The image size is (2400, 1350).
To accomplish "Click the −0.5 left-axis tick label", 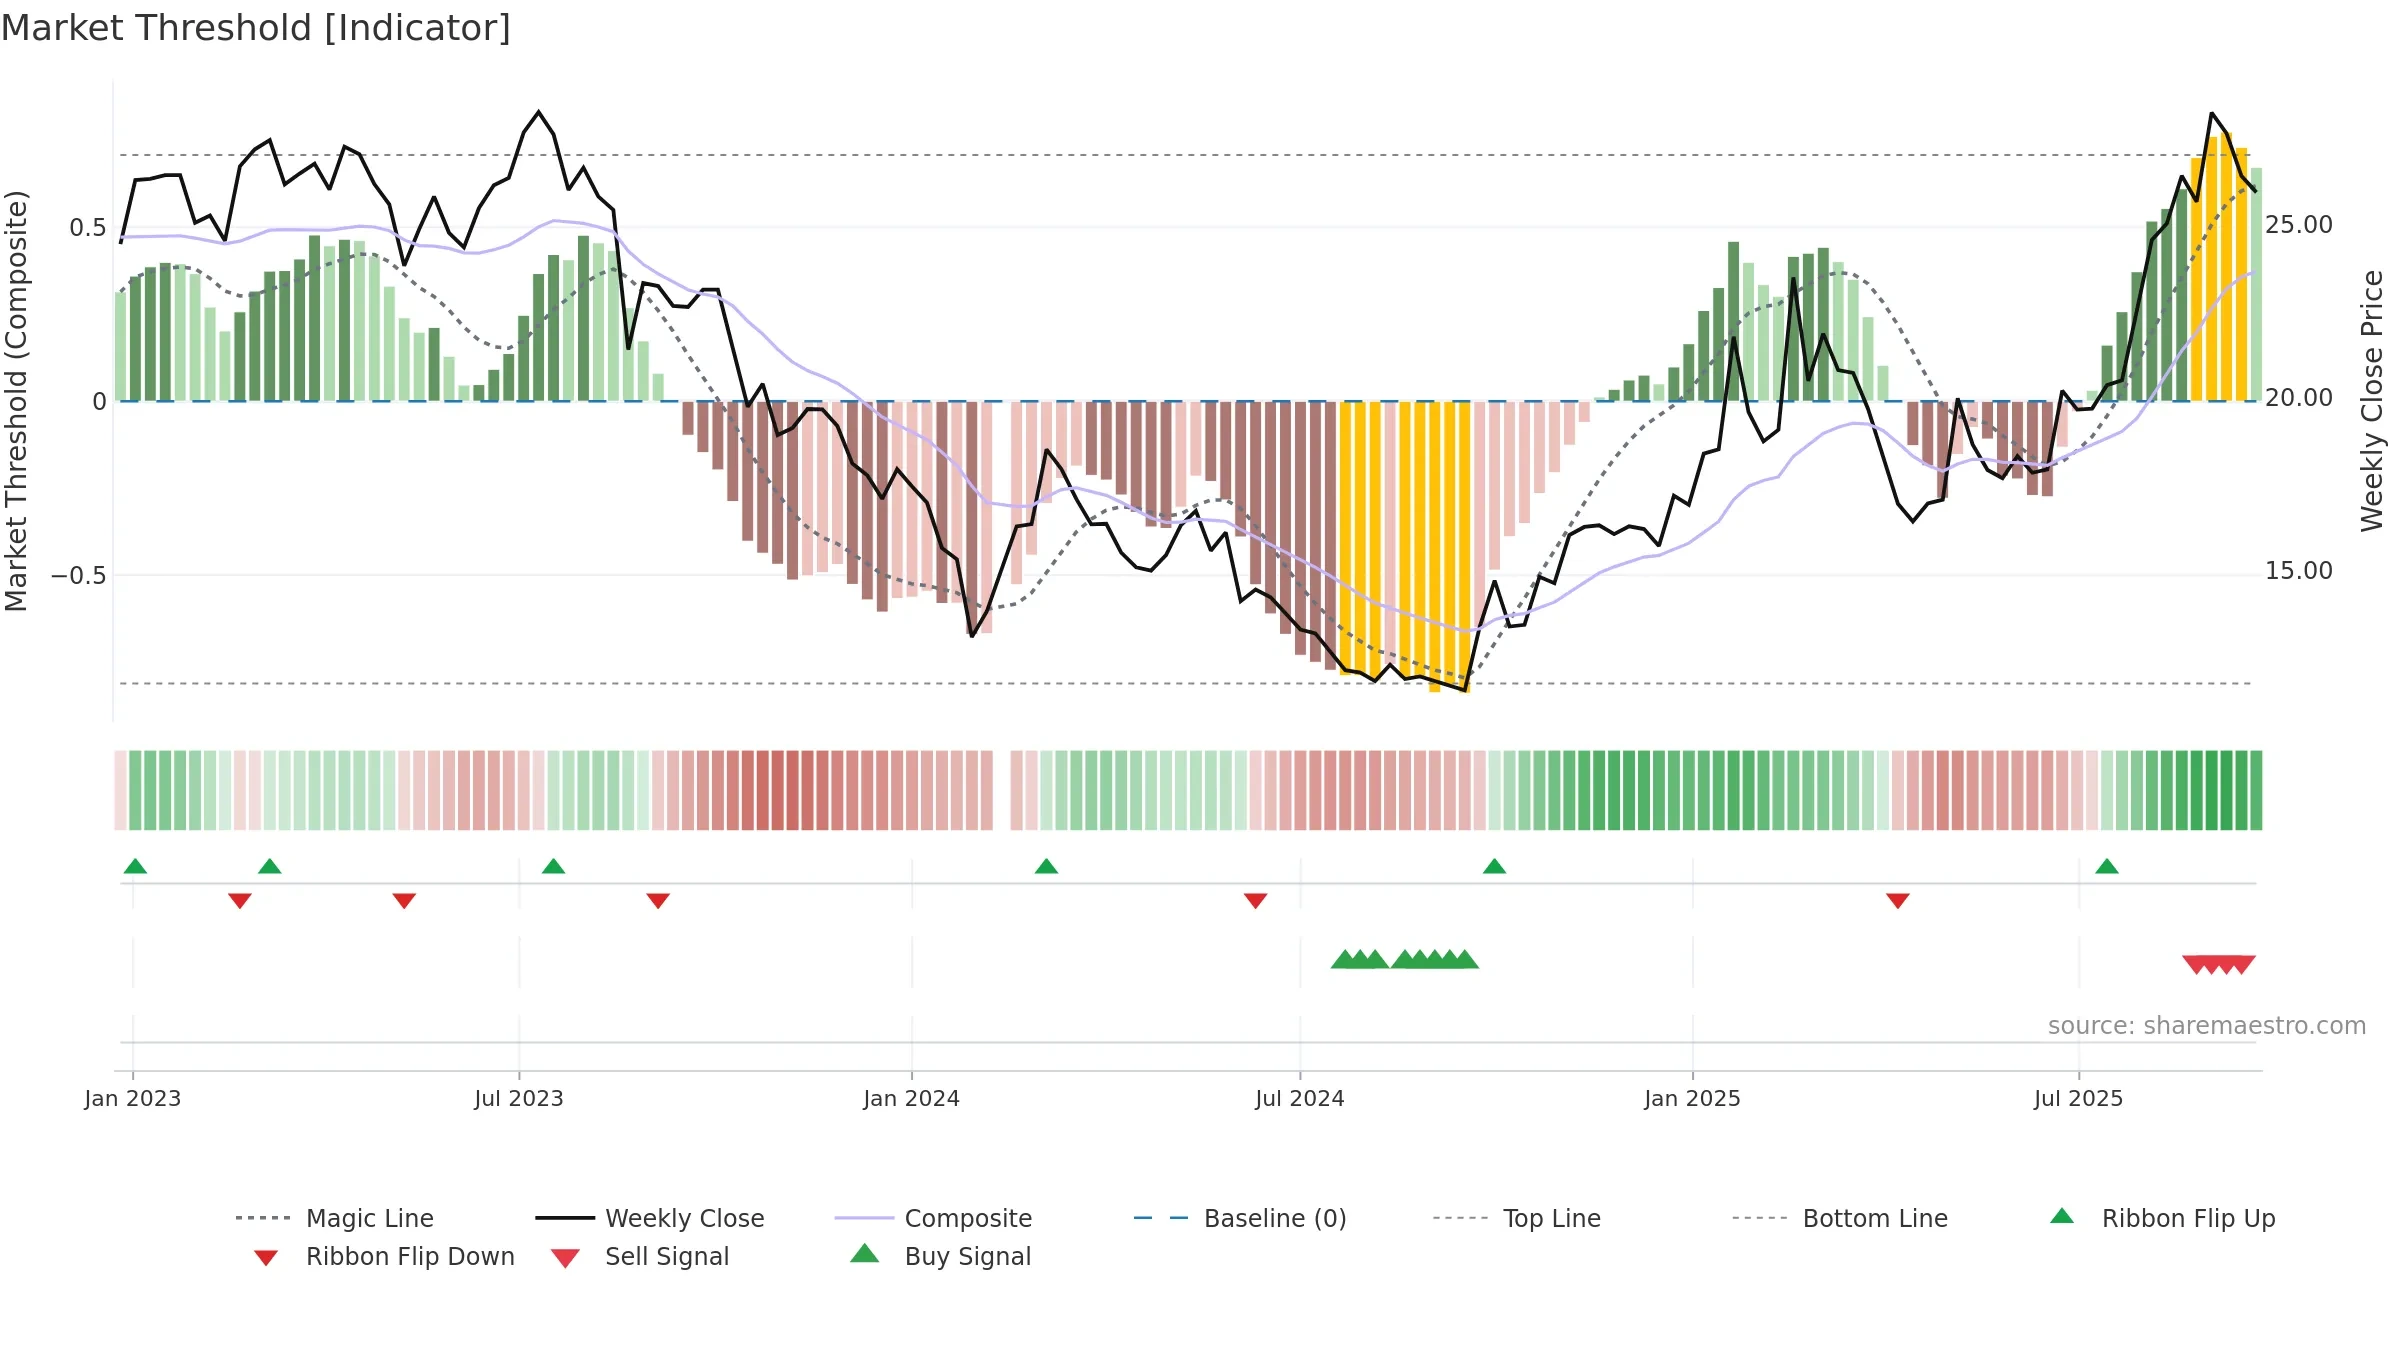I will pos(78,576).
